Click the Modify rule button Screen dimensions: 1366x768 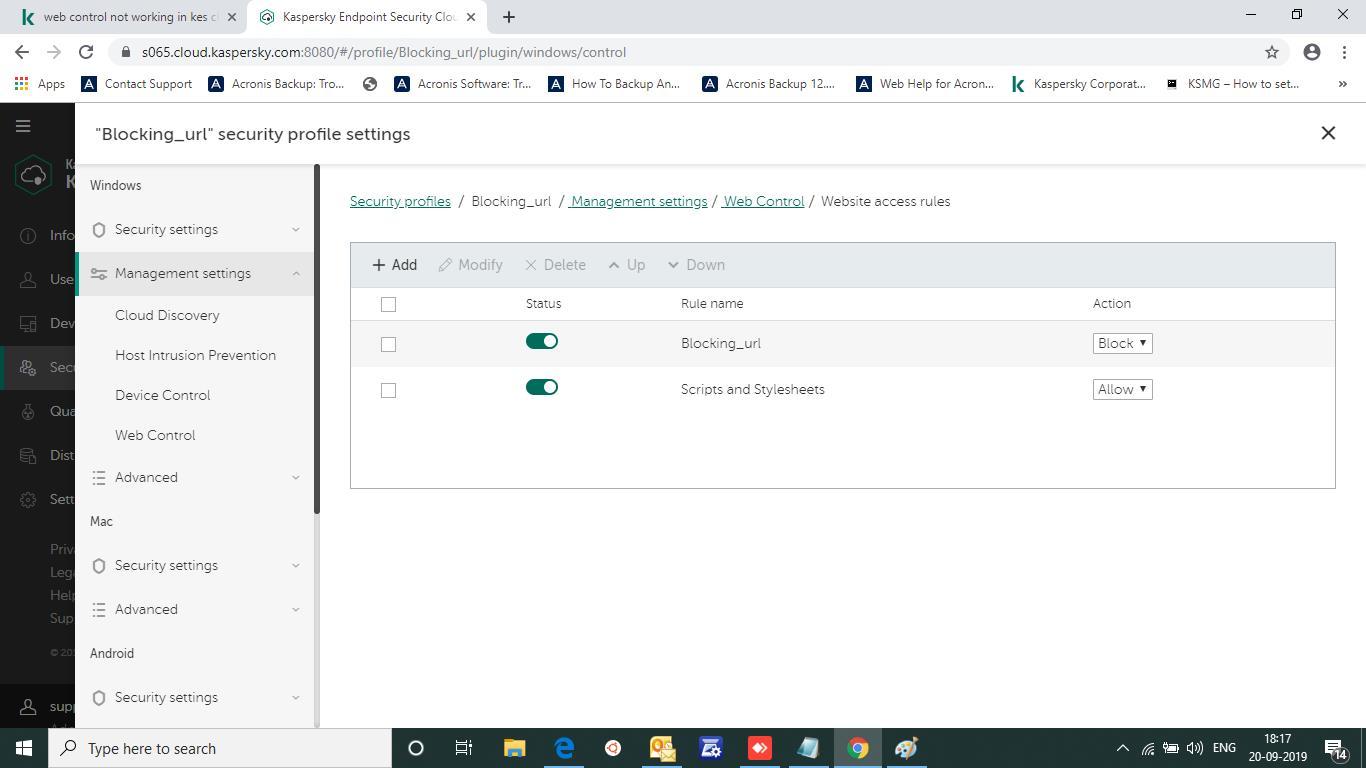click(470, 265)
